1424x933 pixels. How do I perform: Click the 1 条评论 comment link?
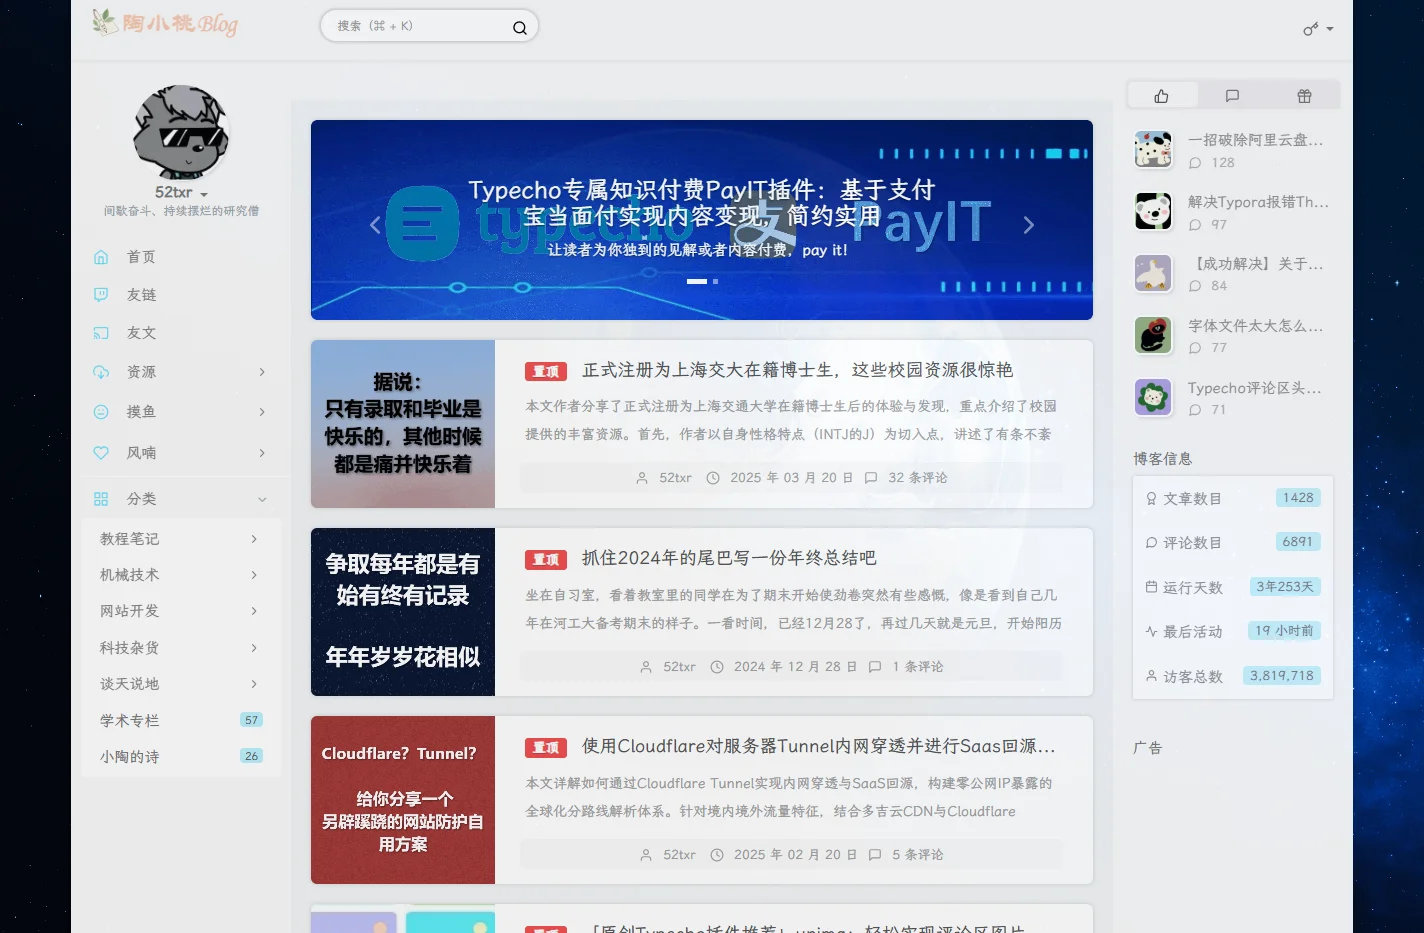tap(918, 666)
